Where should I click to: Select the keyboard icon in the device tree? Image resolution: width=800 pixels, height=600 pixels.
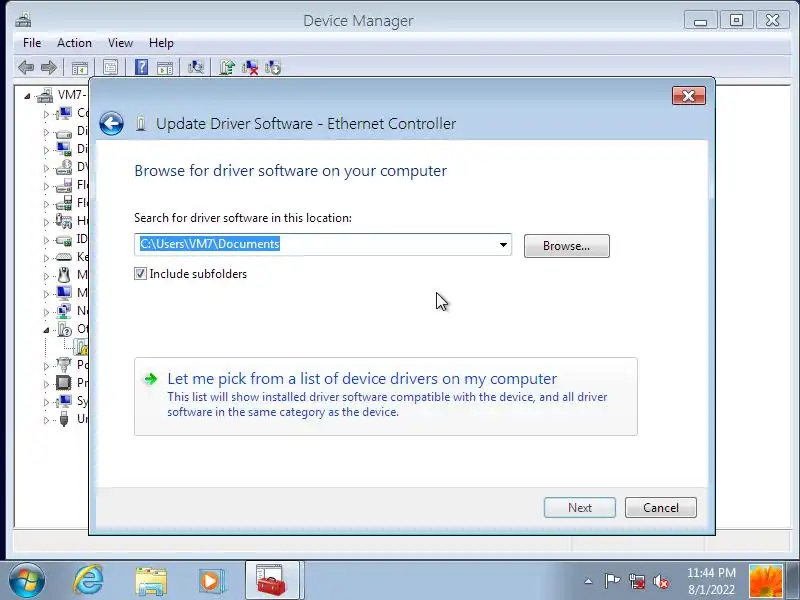pos(64,257)
